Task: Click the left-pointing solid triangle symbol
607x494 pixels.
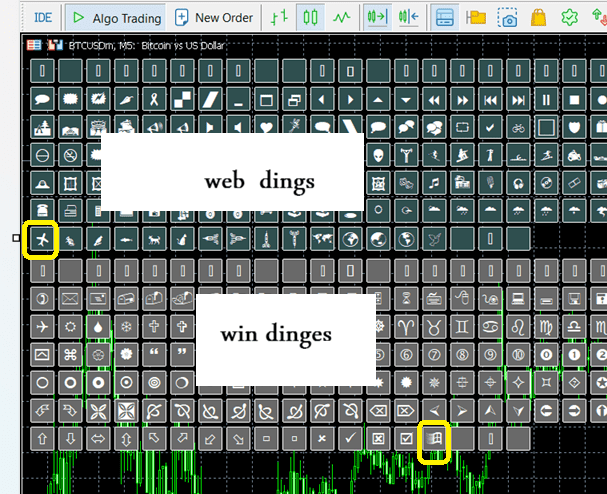Action: point(322,99)
